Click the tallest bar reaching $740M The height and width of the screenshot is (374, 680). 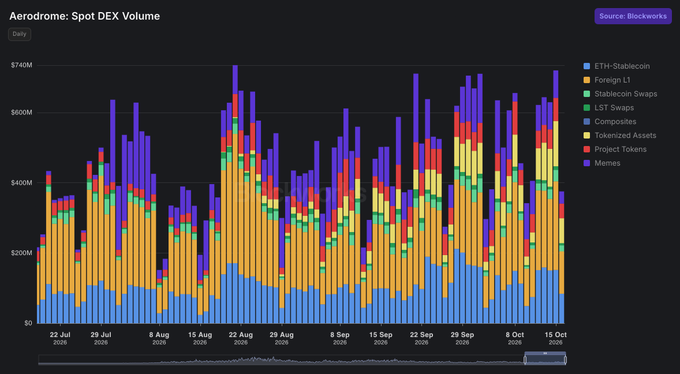(x=235, y=194)
